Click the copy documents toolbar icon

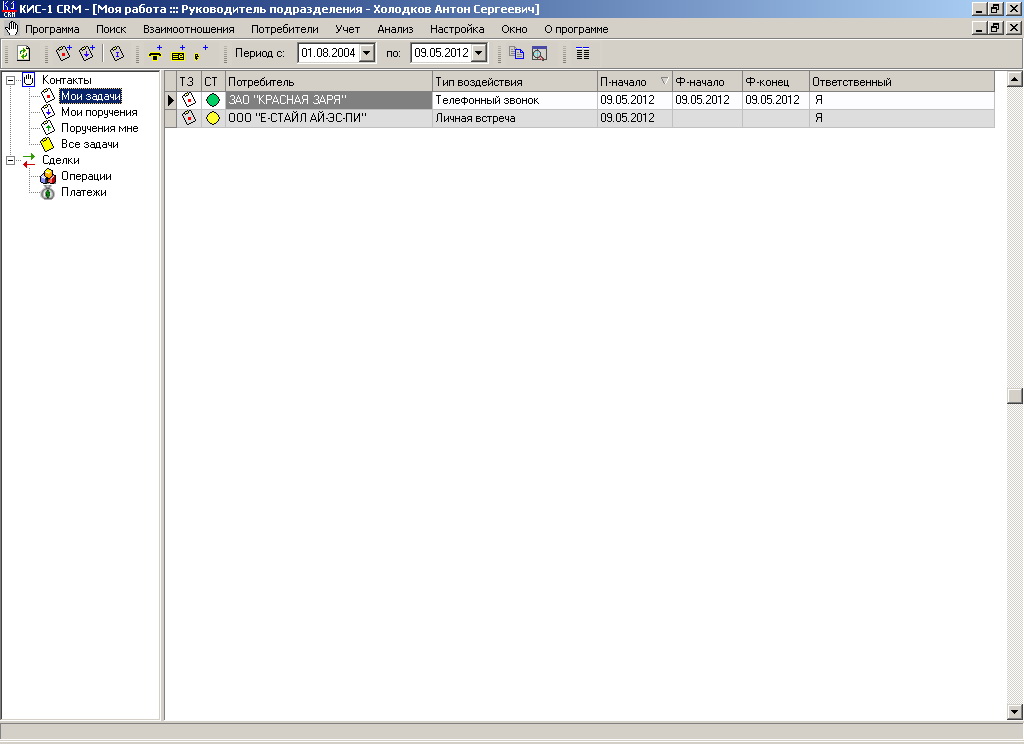point(517,54)
